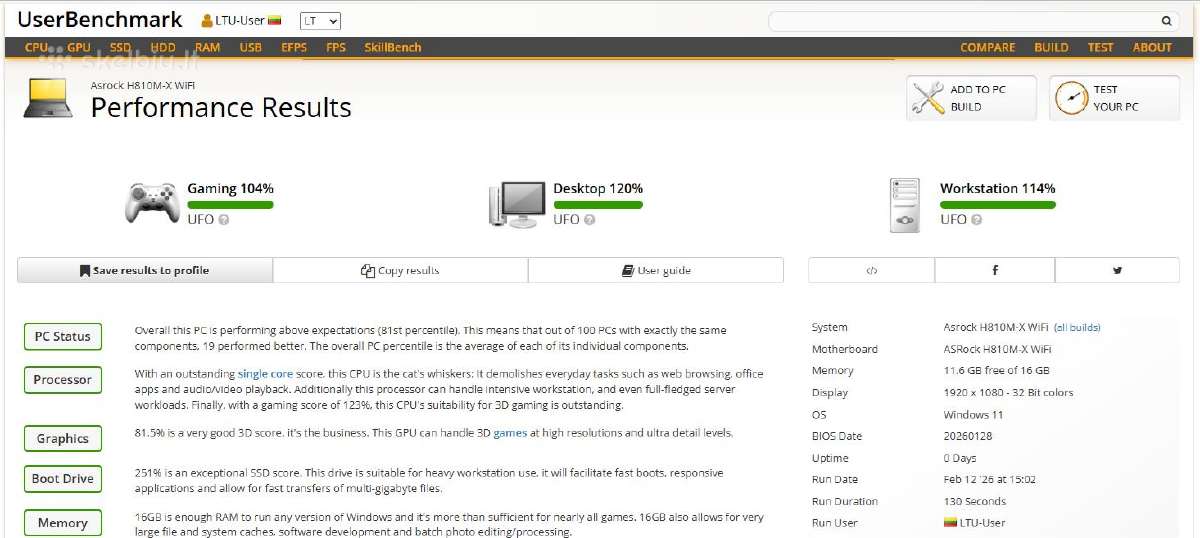Screen dimensions: 1200x538
Task: Share results via Twitter icon
Action: [x=1117, y=270]
